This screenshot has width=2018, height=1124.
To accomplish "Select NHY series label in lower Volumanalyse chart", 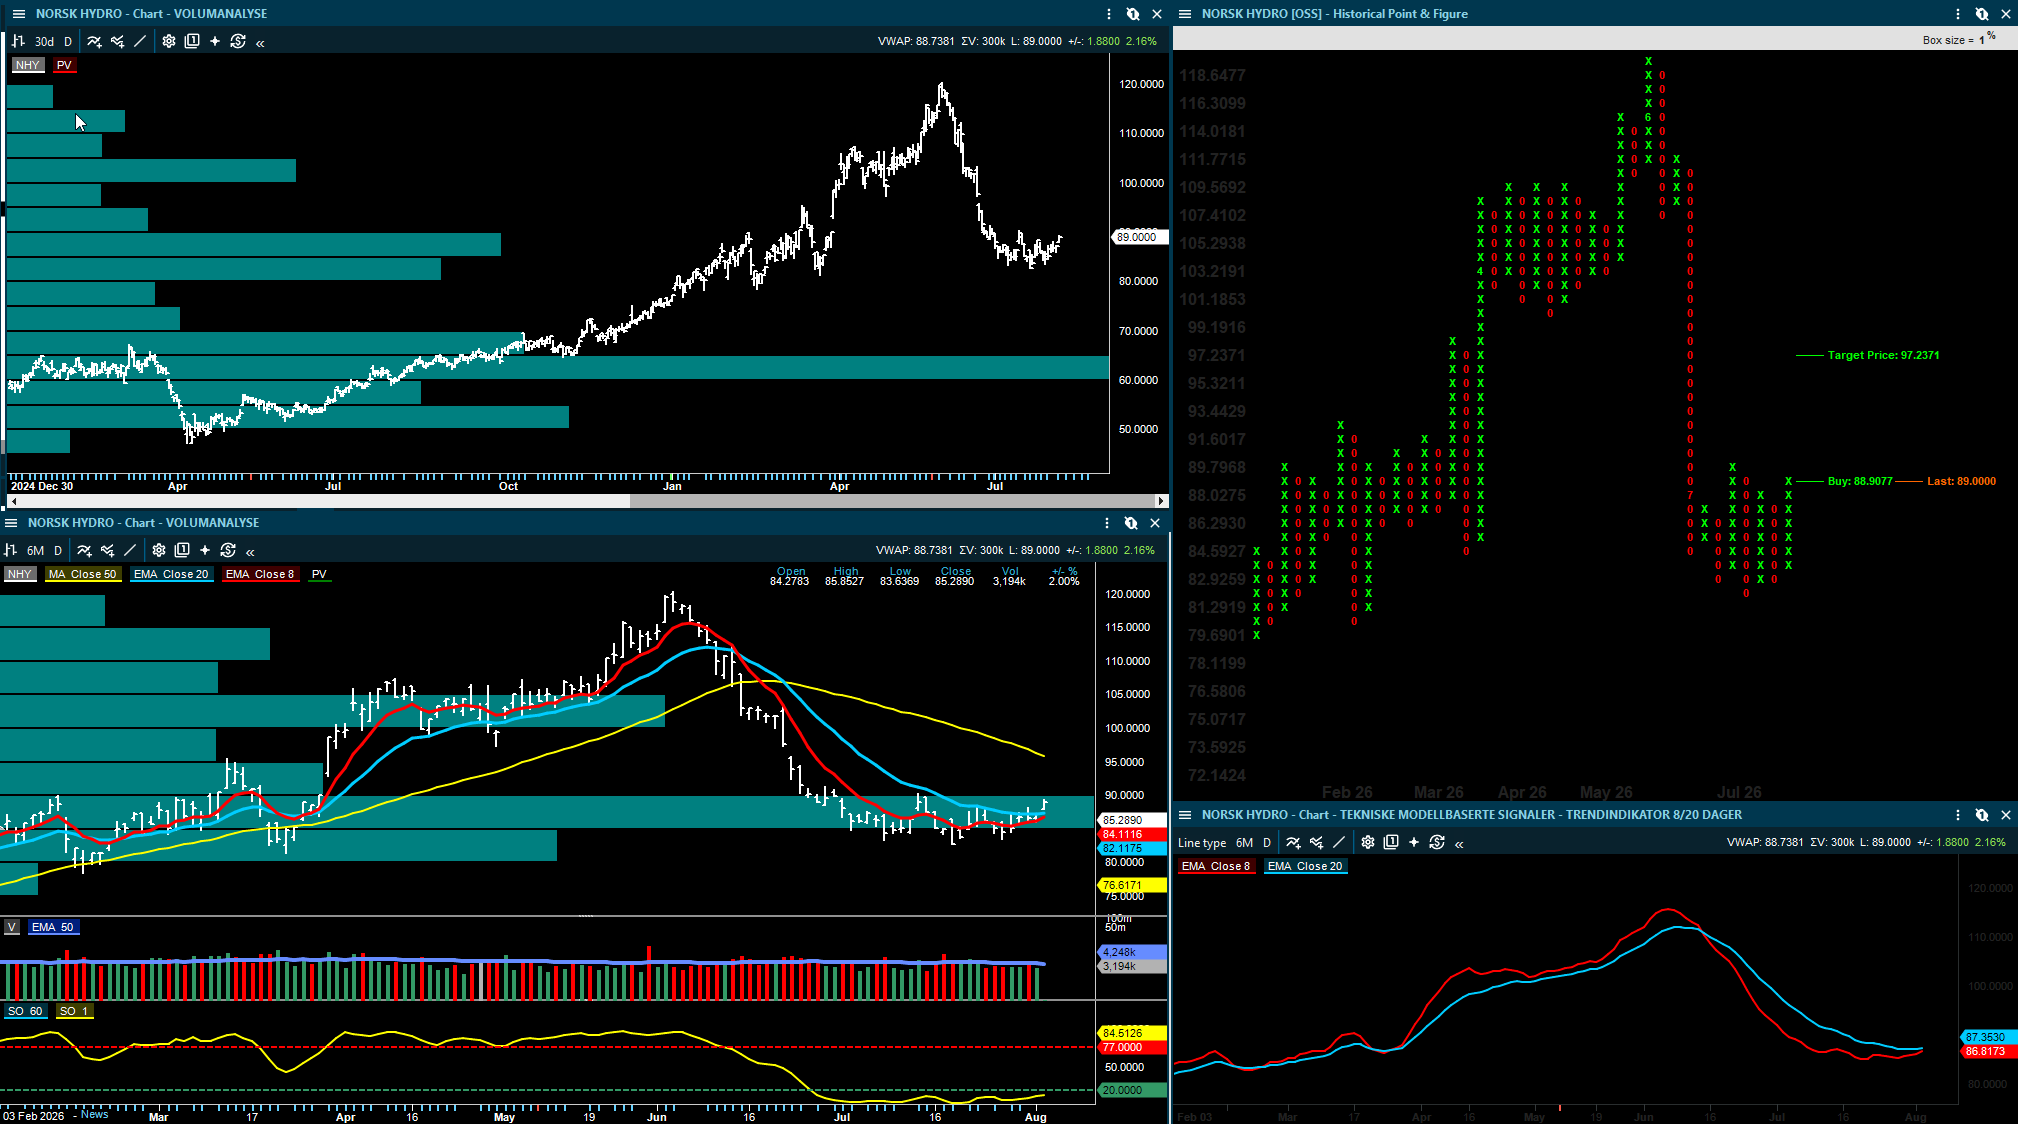I will [x=19, y=574].
